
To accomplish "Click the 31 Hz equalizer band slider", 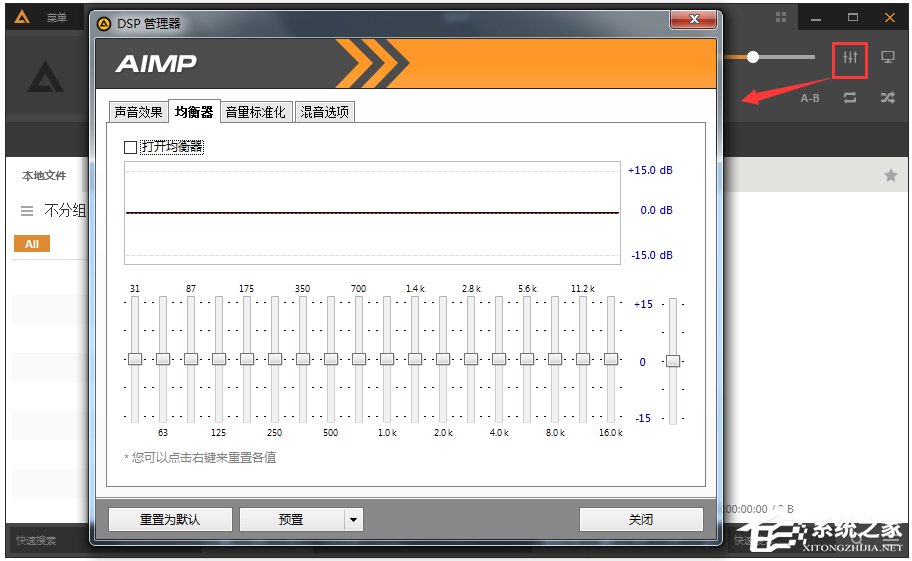I will coord(135,358).
